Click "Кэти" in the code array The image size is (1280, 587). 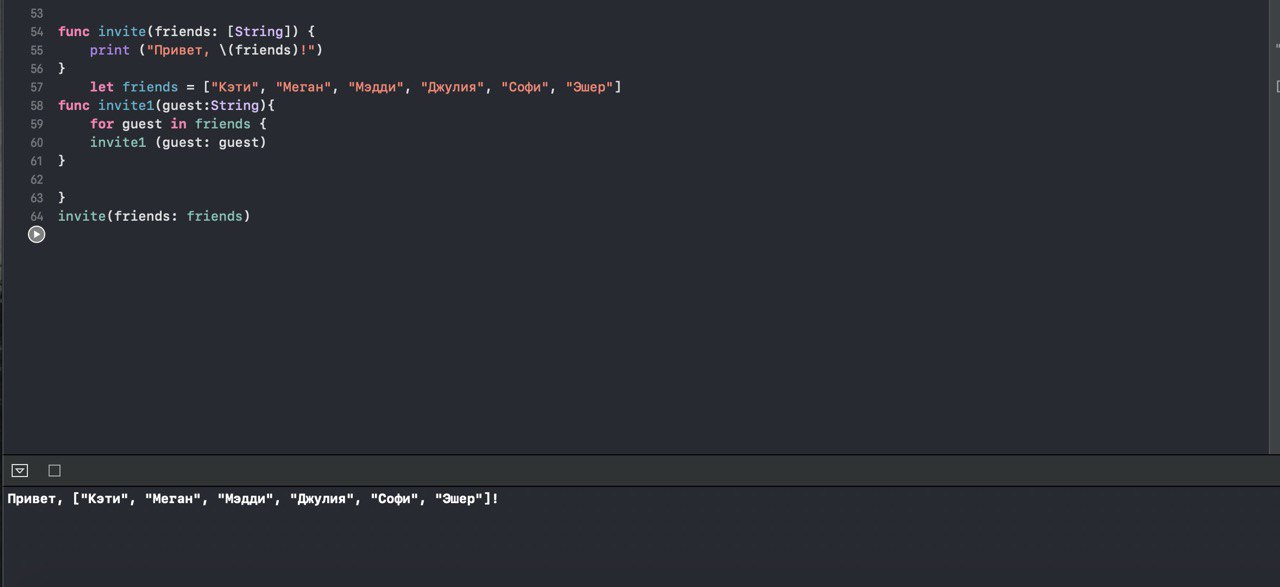[235, 87]
